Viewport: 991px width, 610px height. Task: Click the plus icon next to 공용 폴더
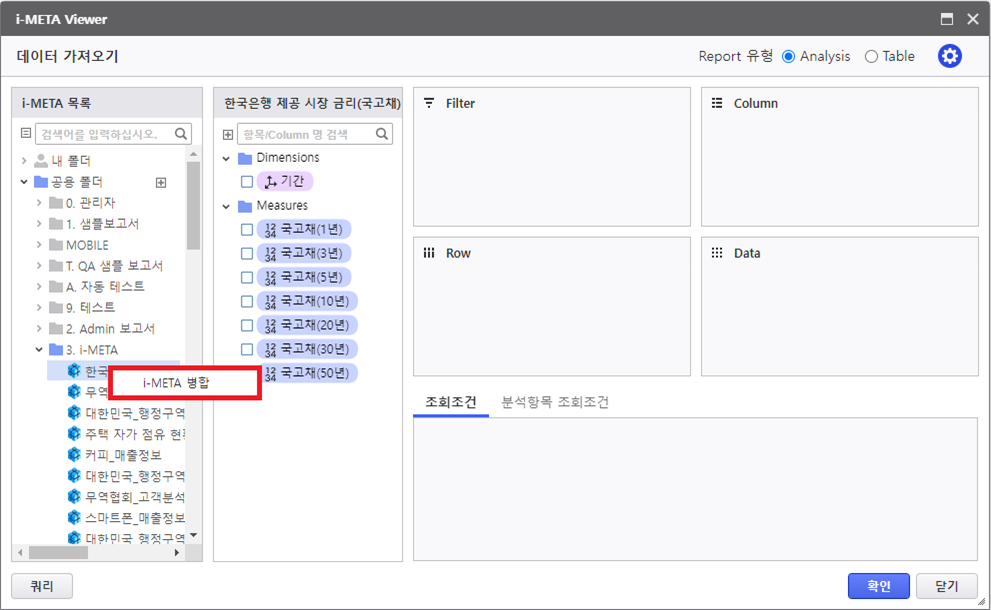pos(160,182)
